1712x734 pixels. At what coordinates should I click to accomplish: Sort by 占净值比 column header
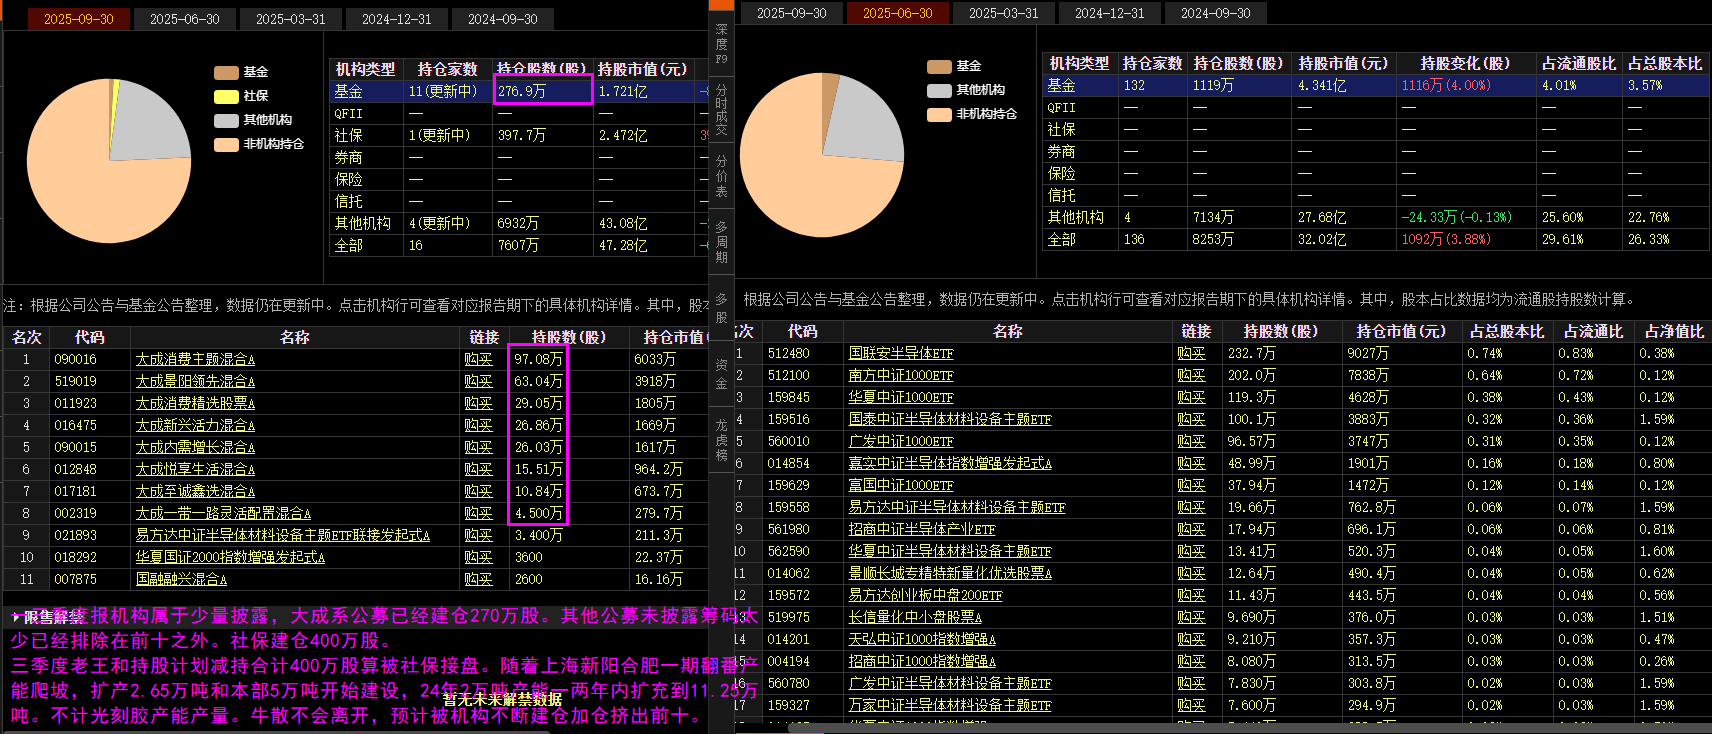click(x=1674, y=331)
